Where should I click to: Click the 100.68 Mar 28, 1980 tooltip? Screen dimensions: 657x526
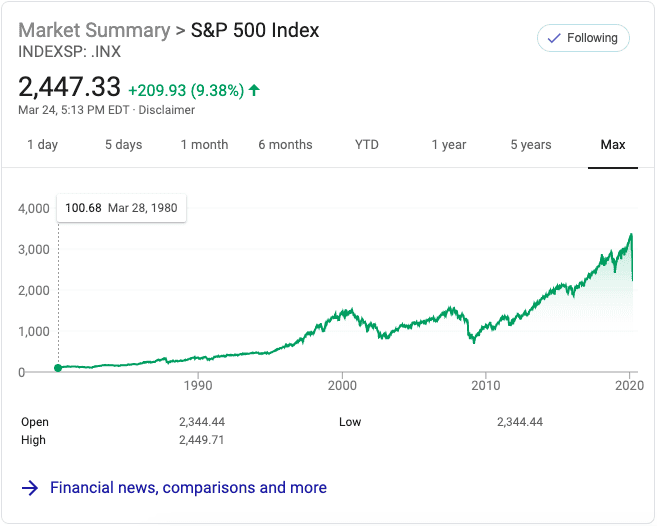pos(122,208)
